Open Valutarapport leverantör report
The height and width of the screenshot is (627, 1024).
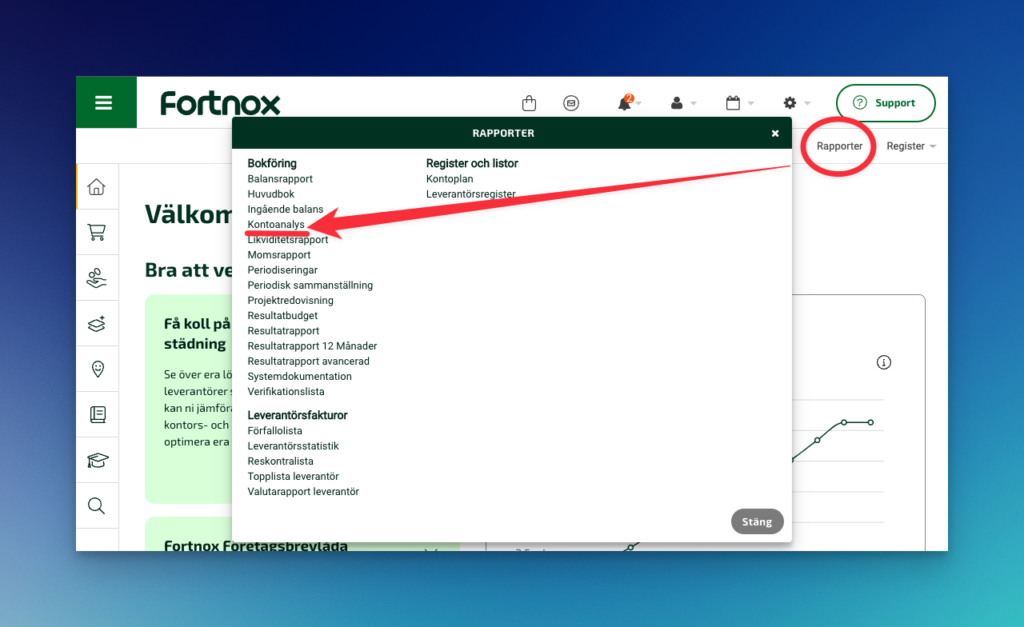click(x=303, y=492)
